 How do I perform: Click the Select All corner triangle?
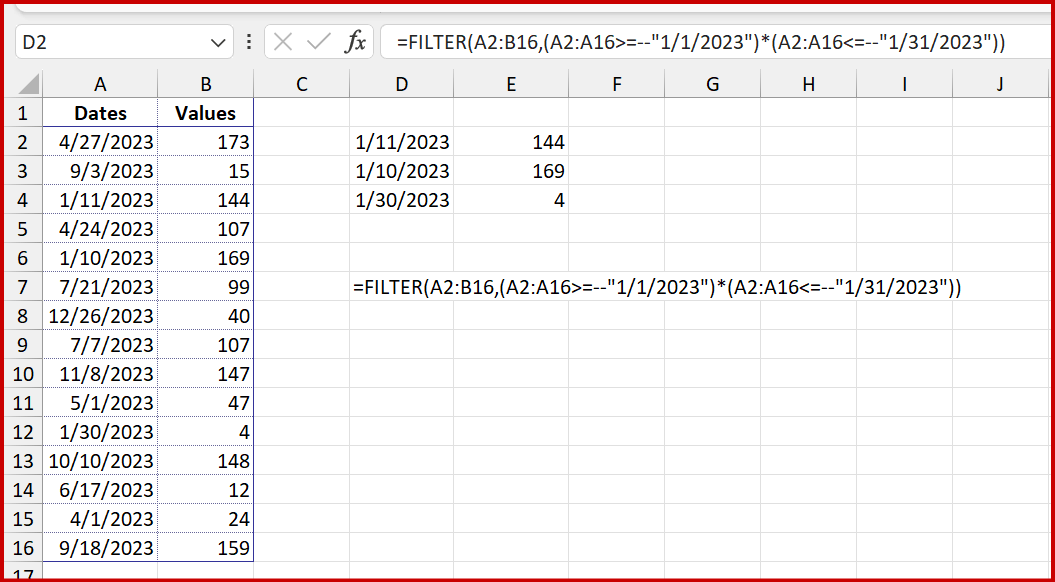tap(28, 84)
